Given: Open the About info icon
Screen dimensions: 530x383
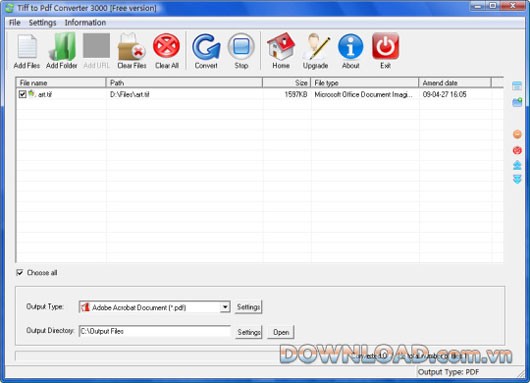Looking at the screenshot, I should [x=351, y=46].
